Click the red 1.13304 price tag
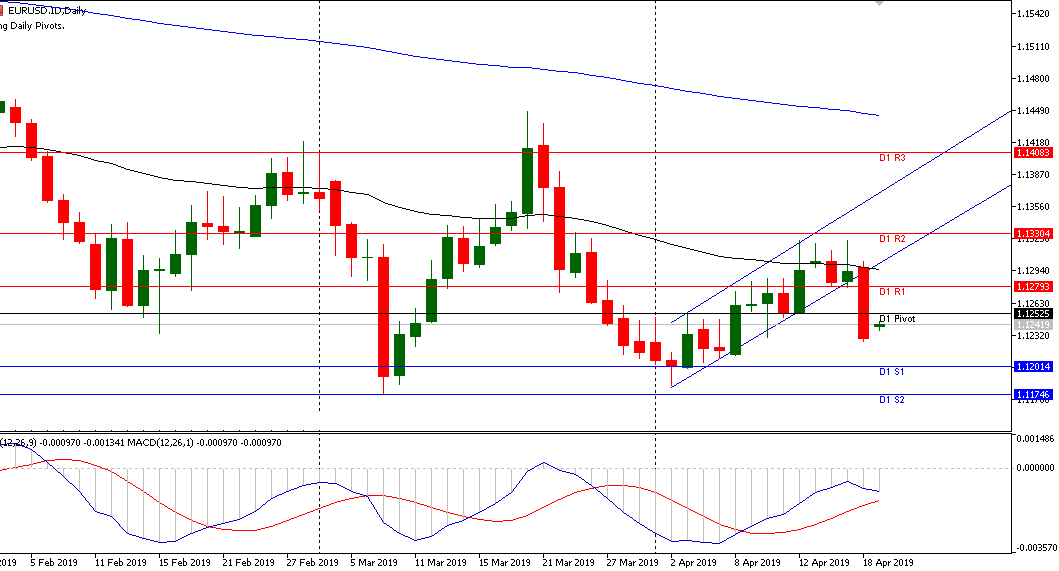This screenshot has height=571, width=1059. (x=1033, y=234)
